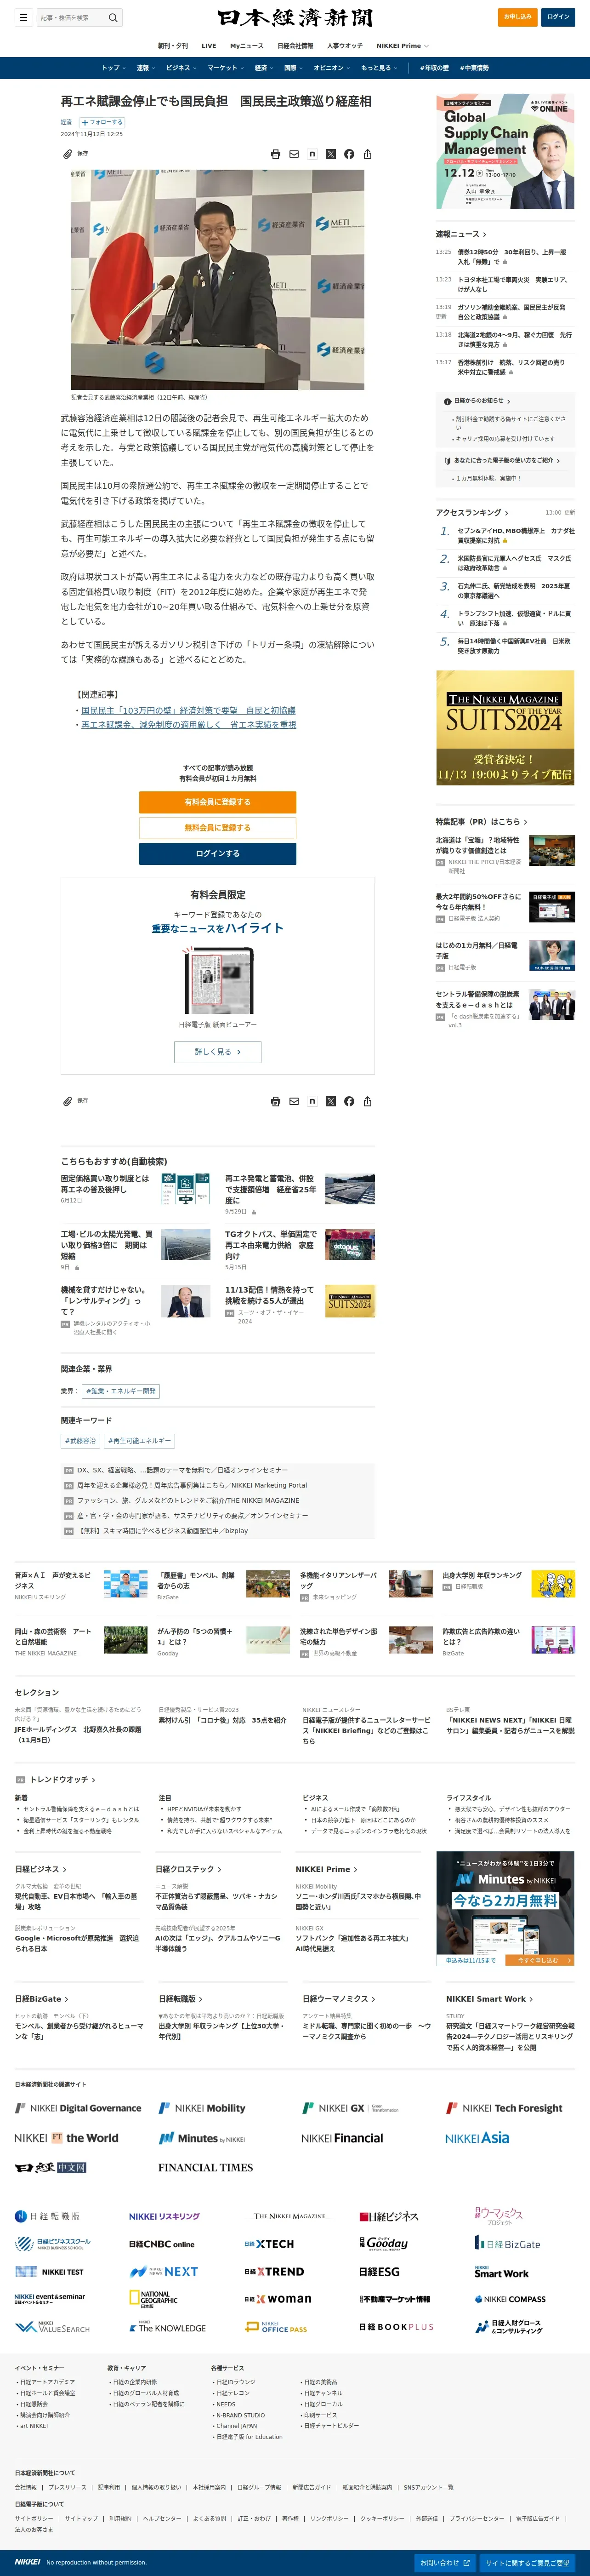This screenshot has height=2576, width=590.
Task: Open ranking item 3 石丸伸二氏 article
Action: pos(514,591)
